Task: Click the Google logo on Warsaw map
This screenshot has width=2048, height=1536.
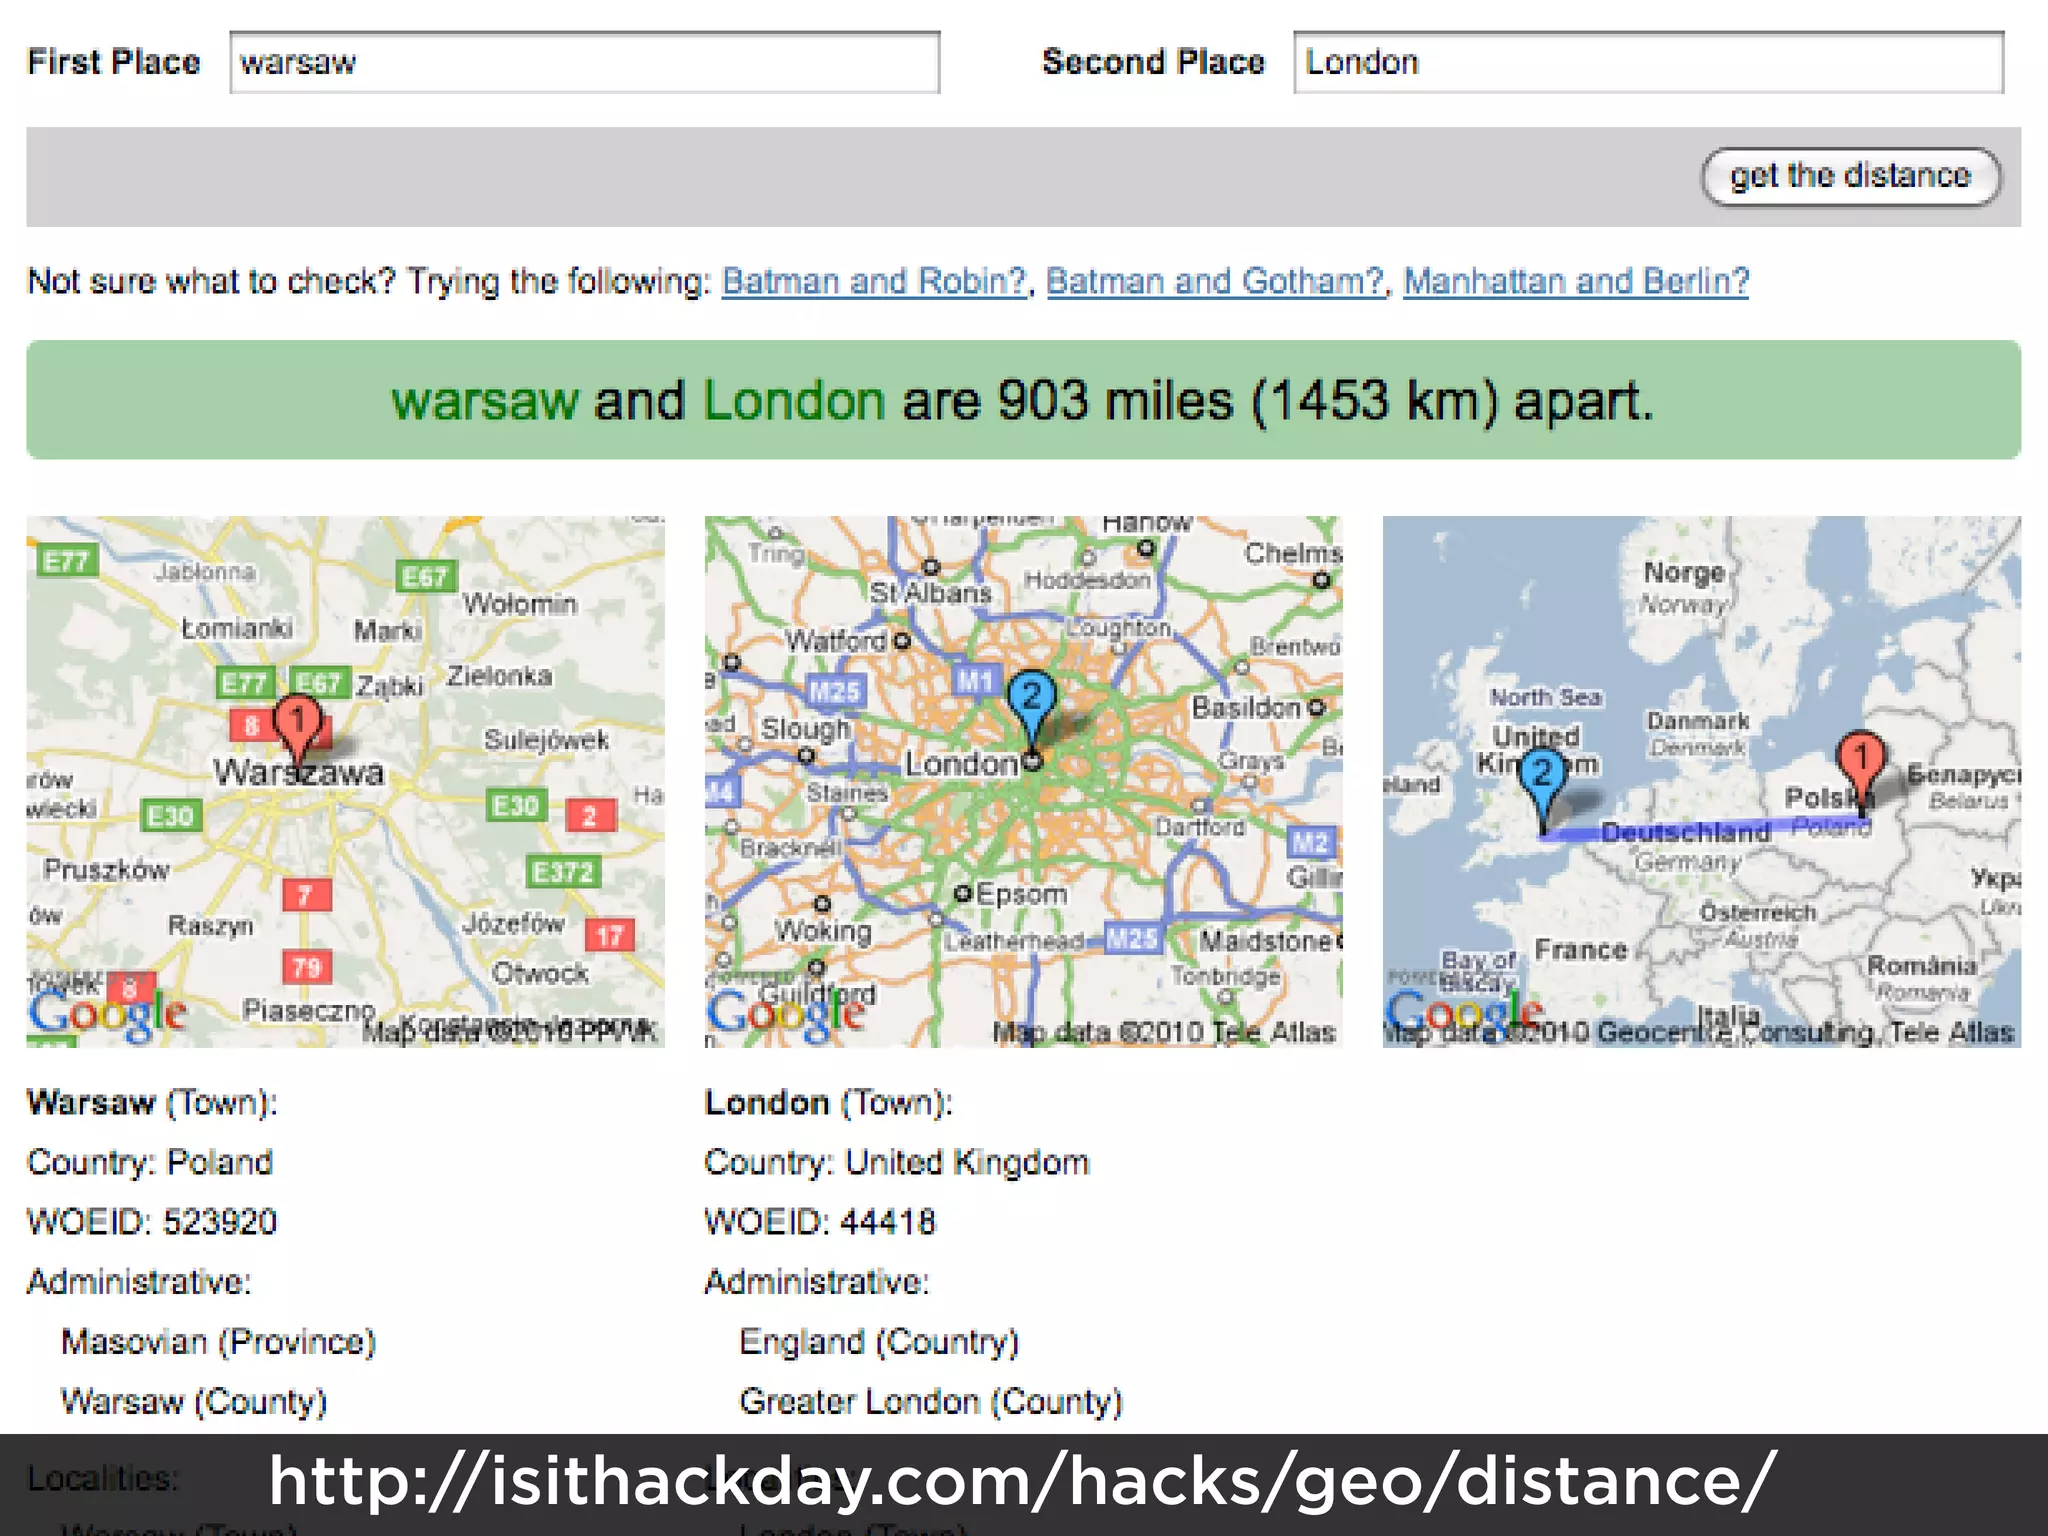Action: [107, 1013]
